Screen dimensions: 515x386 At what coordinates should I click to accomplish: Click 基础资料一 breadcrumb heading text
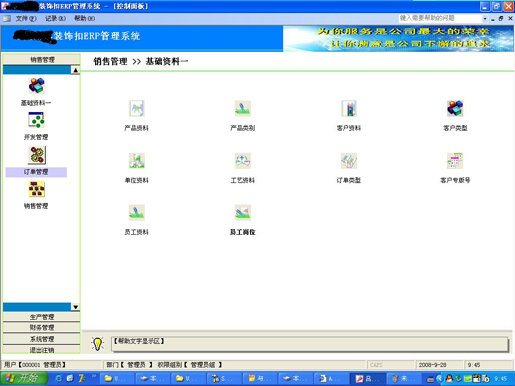[167, 61]
